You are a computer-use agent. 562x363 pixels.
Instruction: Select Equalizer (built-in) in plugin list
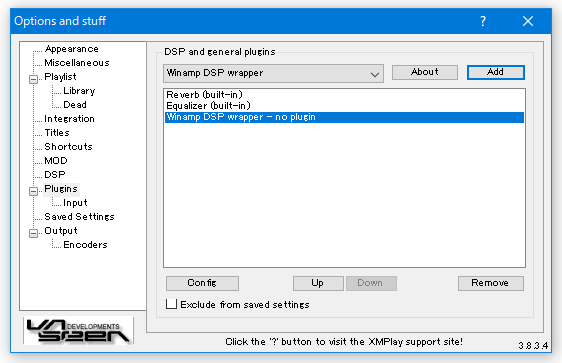point(344,106)
